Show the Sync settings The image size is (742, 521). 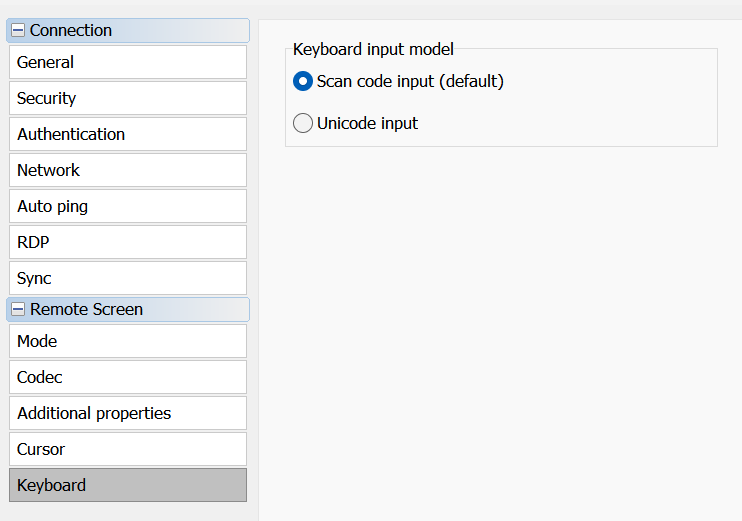point(127,278)
